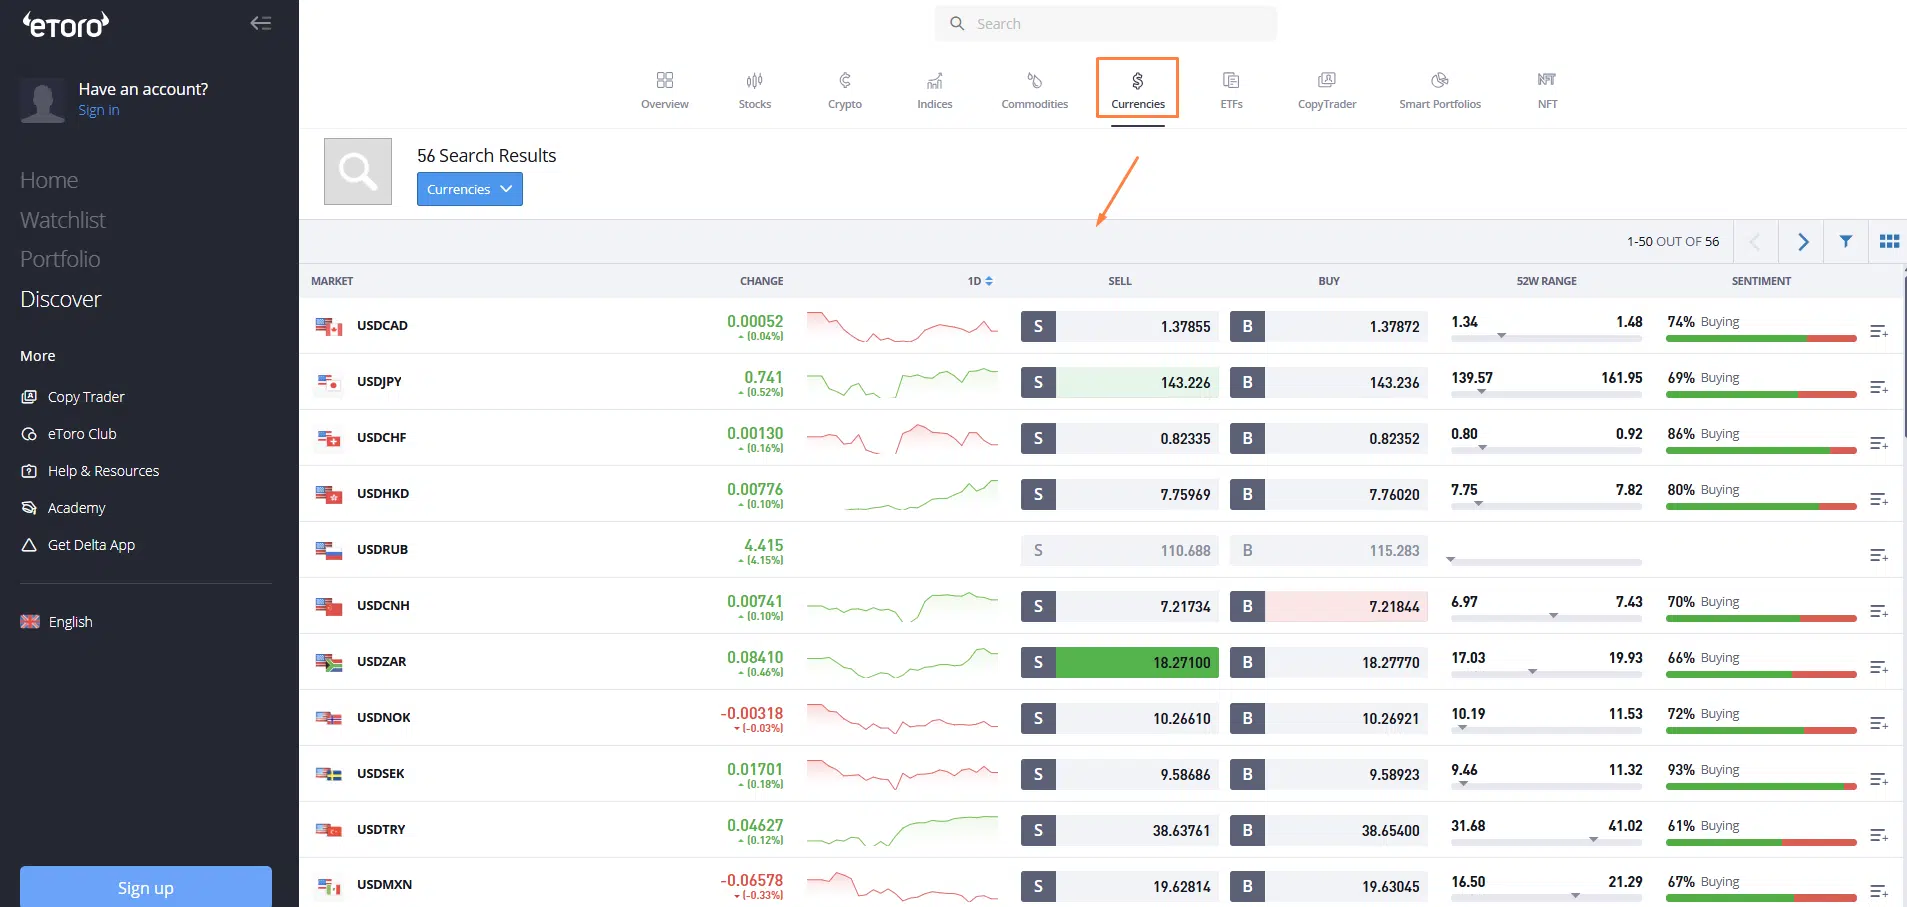This screenshot has width=1907, height=907.
Task: Add USDCAD to watchlist list icon
Action: (1879, 331)
